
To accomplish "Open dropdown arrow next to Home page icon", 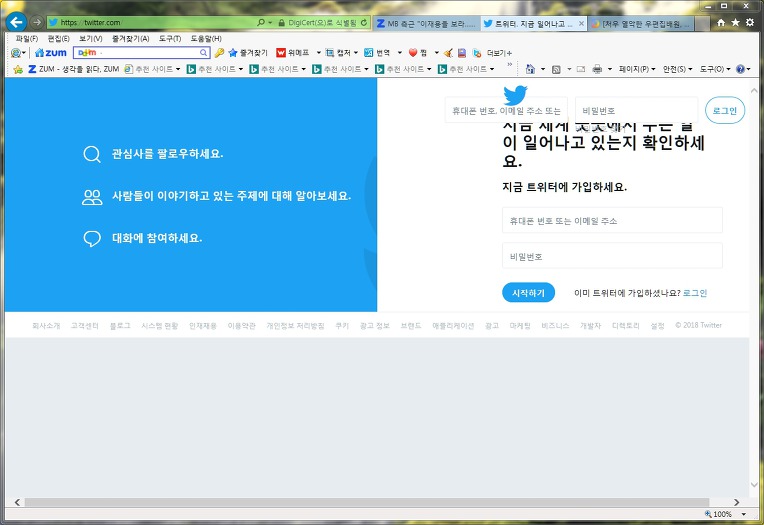I will click(543, 69).
